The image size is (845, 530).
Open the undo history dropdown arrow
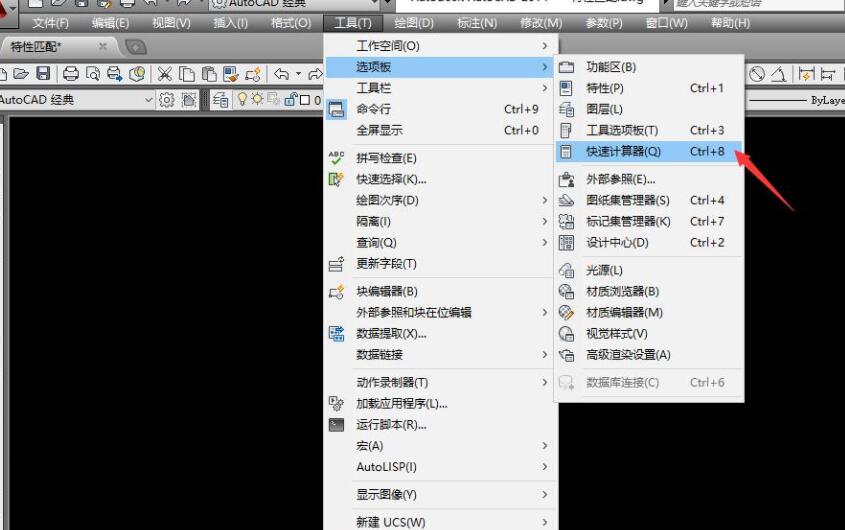298,73
